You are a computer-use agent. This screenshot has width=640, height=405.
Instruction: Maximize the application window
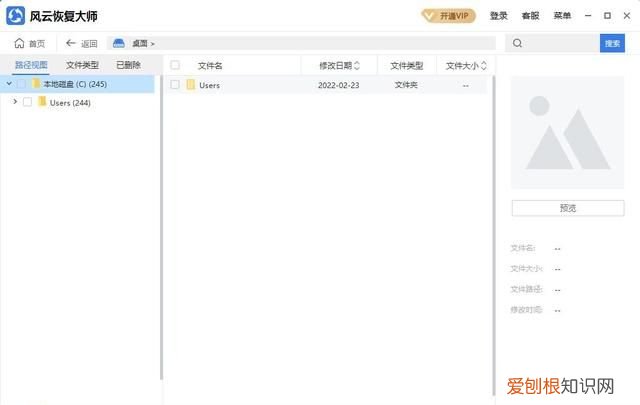coord(607,16)
